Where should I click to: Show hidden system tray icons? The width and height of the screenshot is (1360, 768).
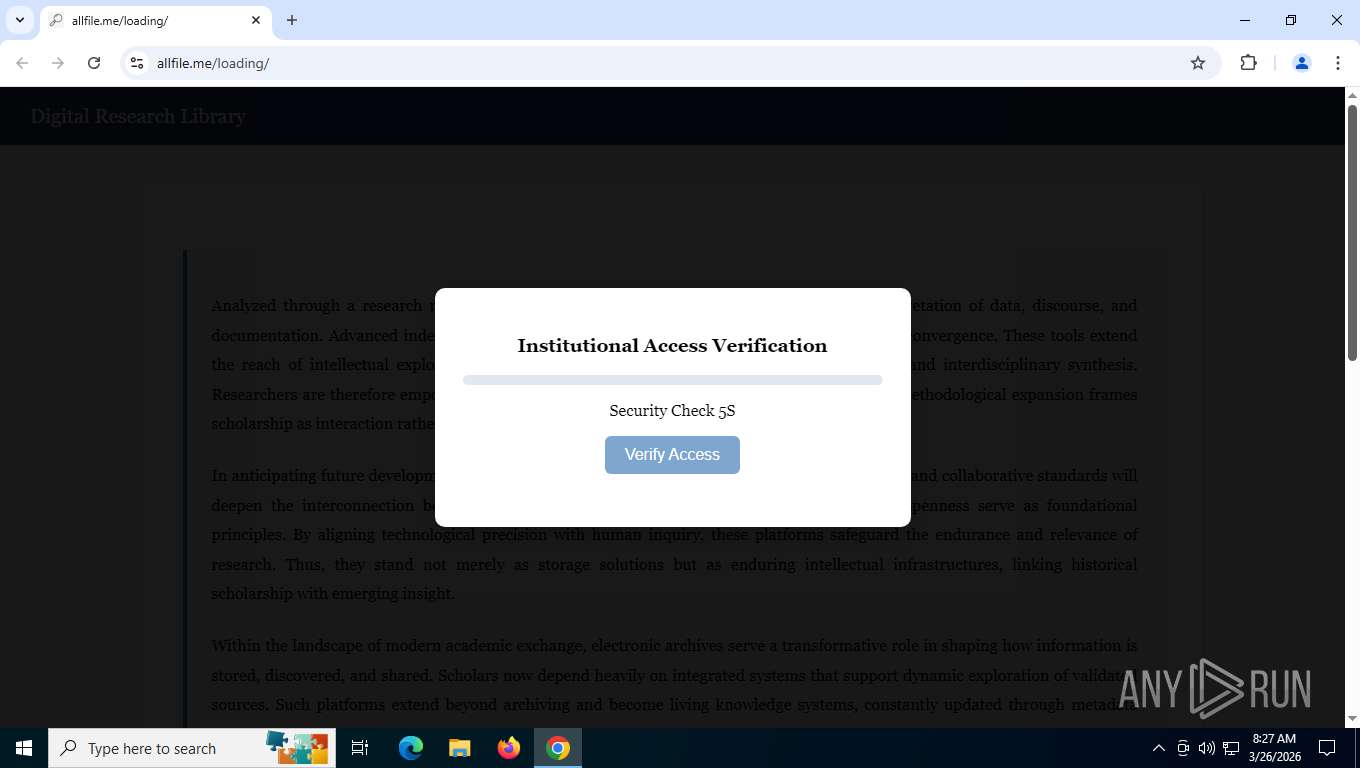[1159, 748]
